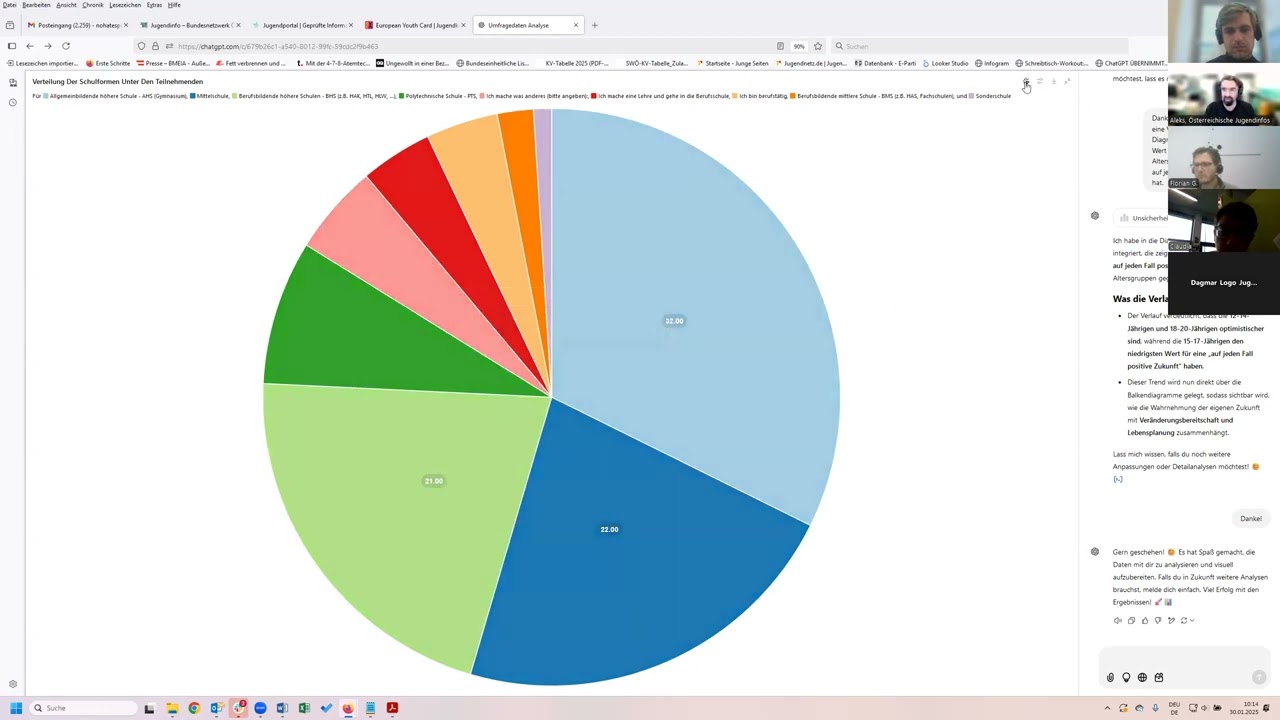
Task: Open the Lesezeichen menu
Action: click(x=124, y=5)
